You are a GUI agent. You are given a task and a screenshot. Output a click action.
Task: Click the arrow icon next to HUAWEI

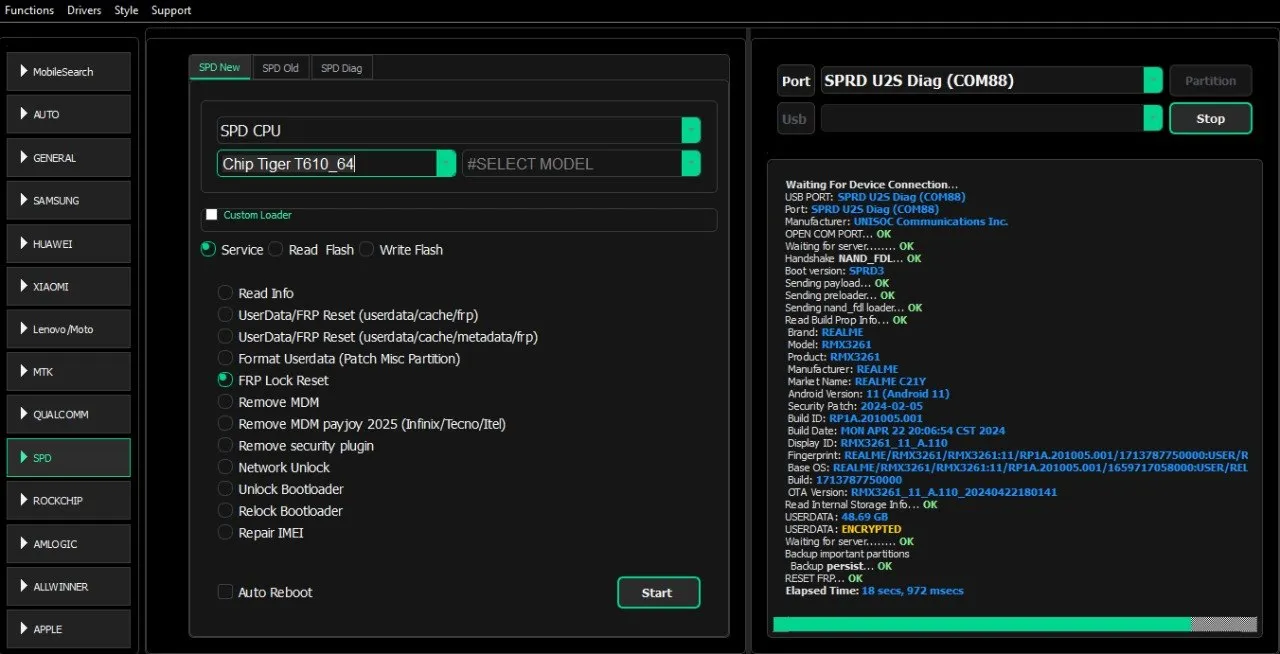[x=24, y=243]
